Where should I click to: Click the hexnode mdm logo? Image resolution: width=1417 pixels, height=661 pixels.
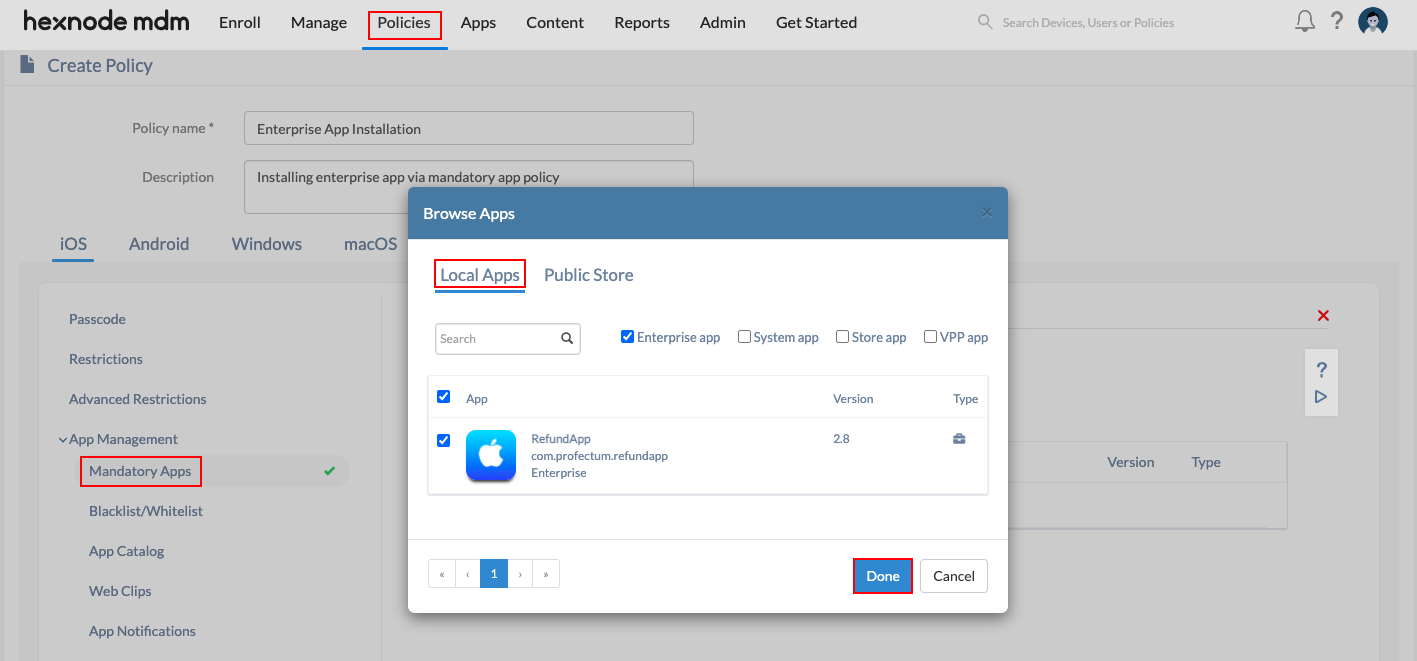(x=106, y=21)
